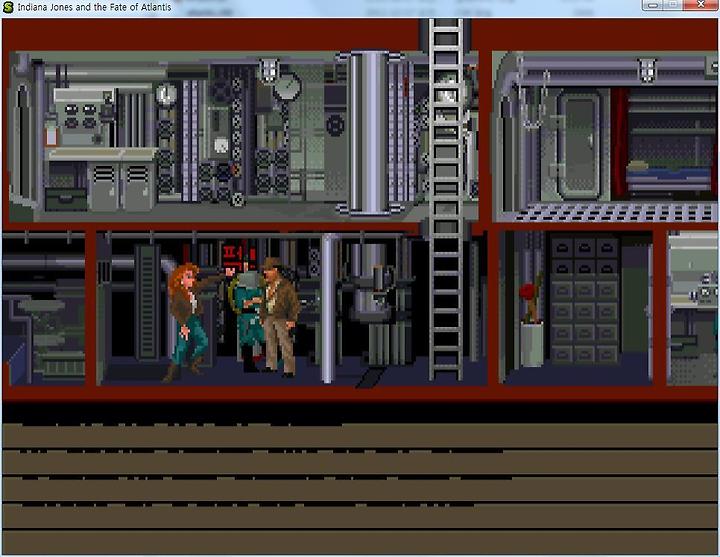Image resolution: width=720 pixels, height=557 pixels.
Task: Click the round pressure gauge under ceiling lamp
Action: (288, 86)
